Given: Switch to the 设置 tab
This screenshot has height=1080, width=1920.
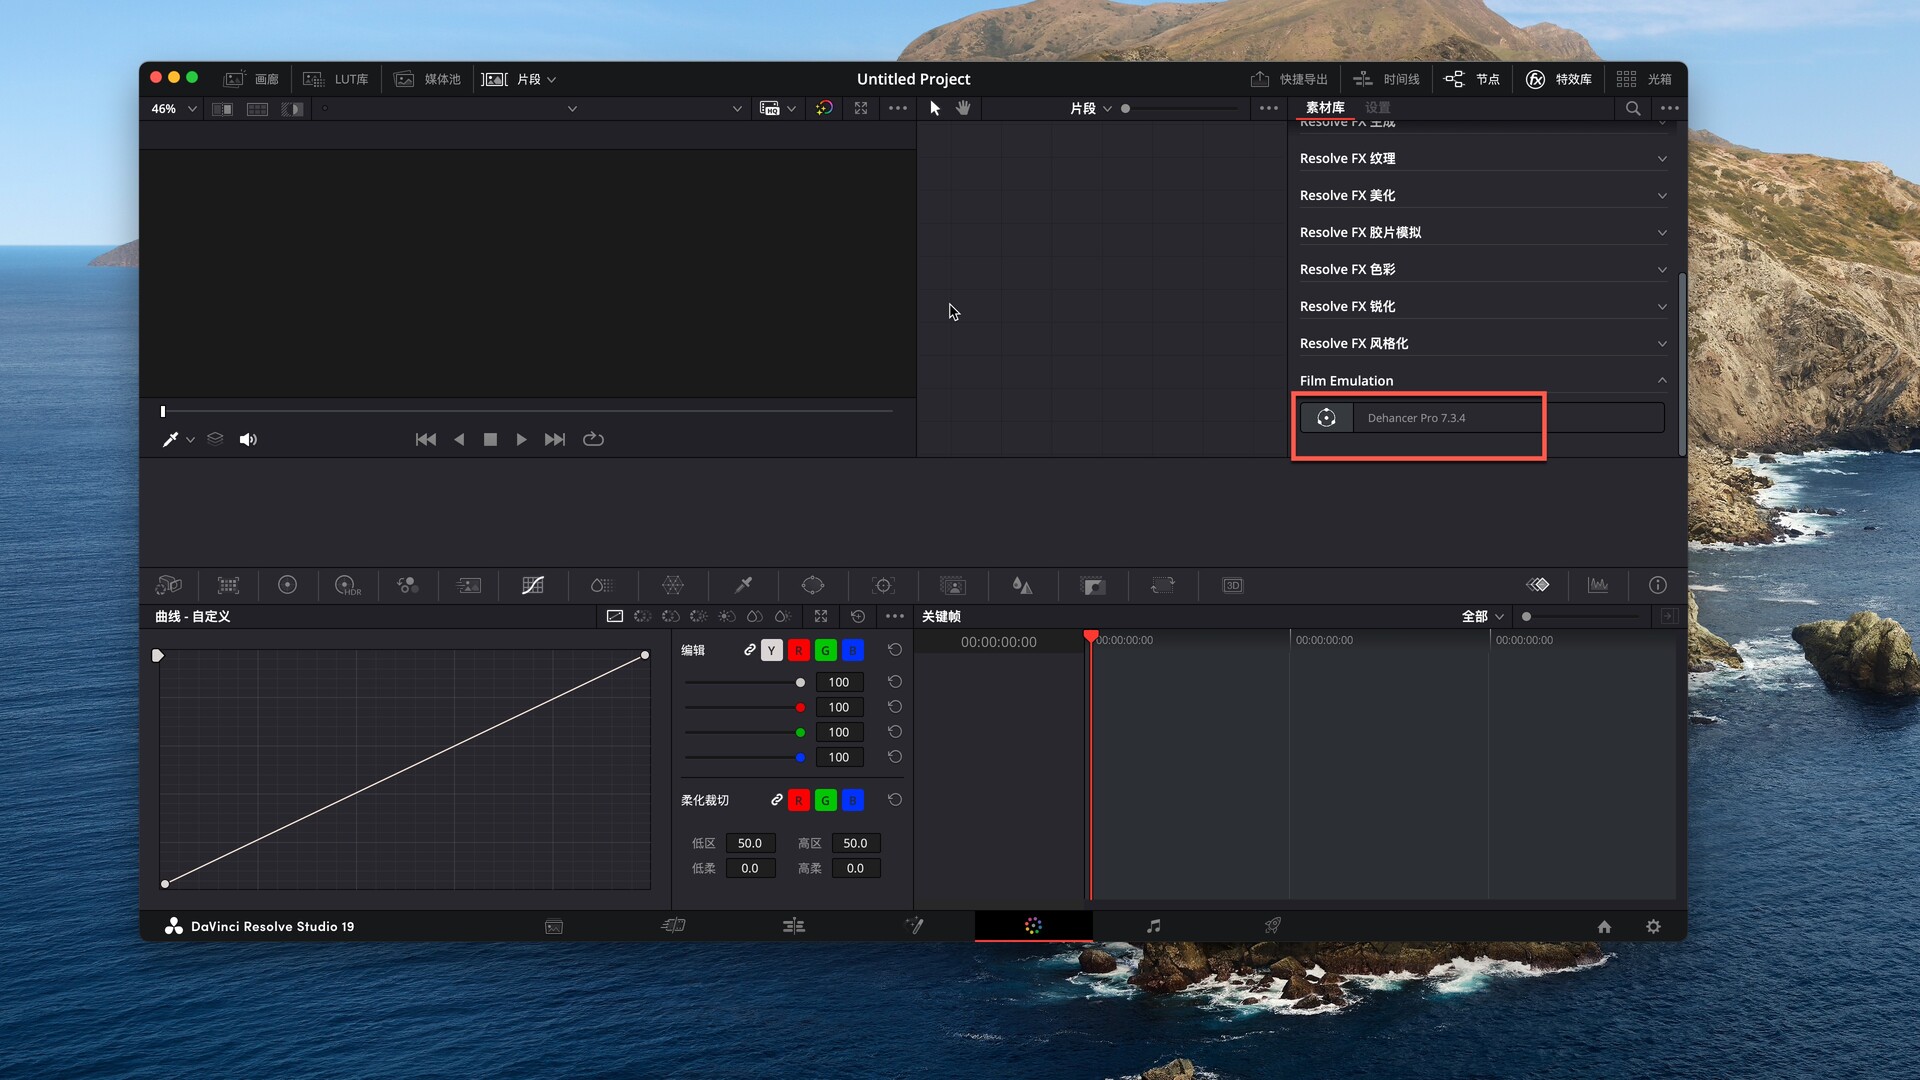Looking at the screenshot, I should (x=1377, y=108).
